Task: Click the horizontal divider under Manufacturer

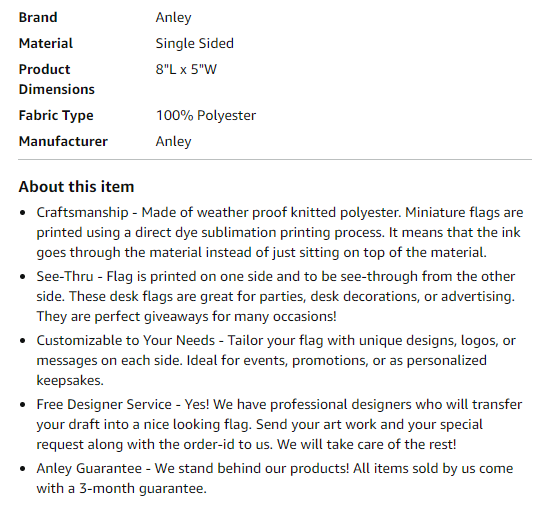Action: [275, 160]
